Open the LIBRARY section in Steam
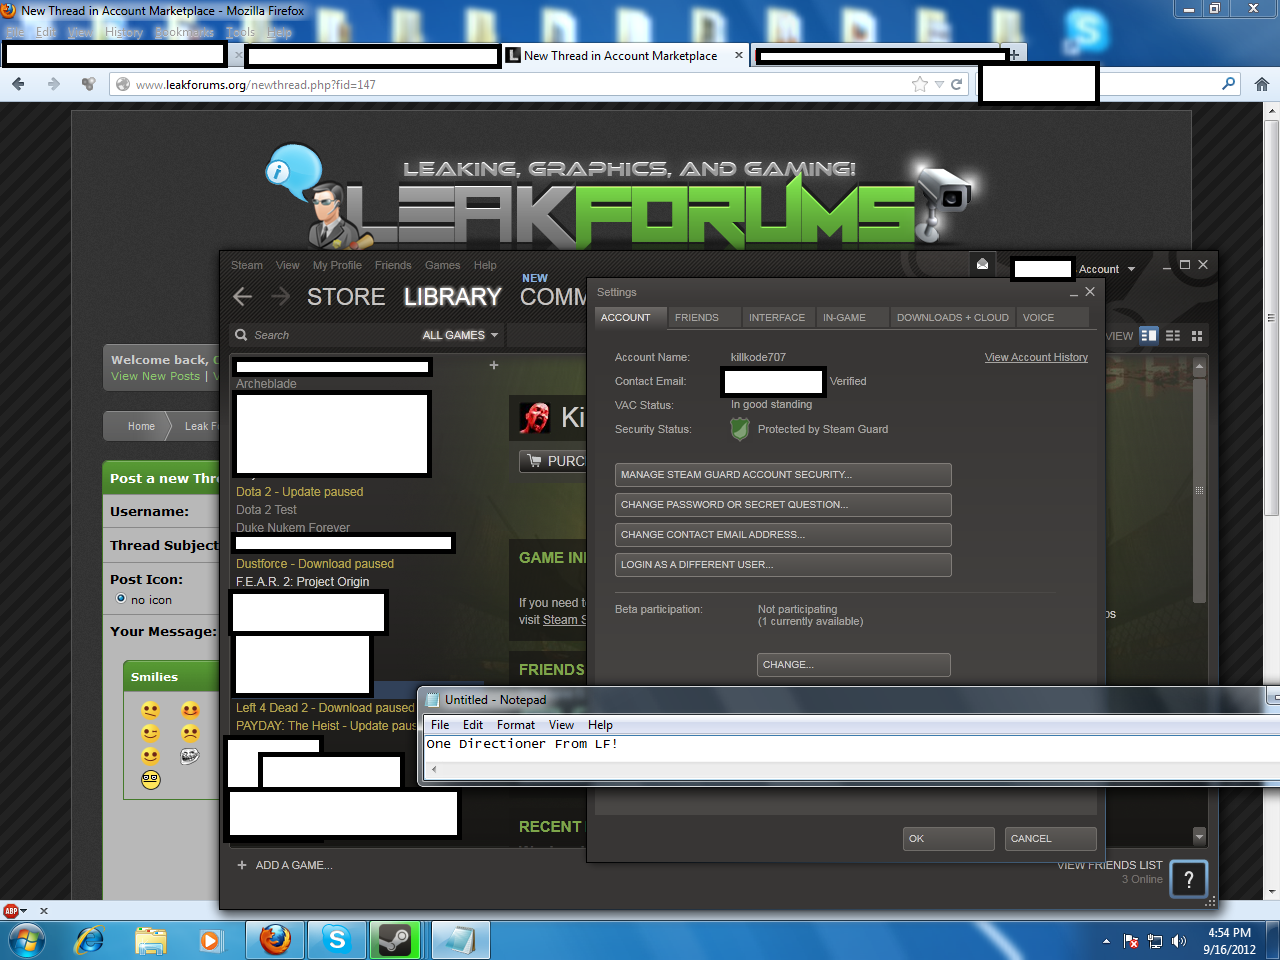Viewport: 1280px width, 960px height. pos(453,297)
